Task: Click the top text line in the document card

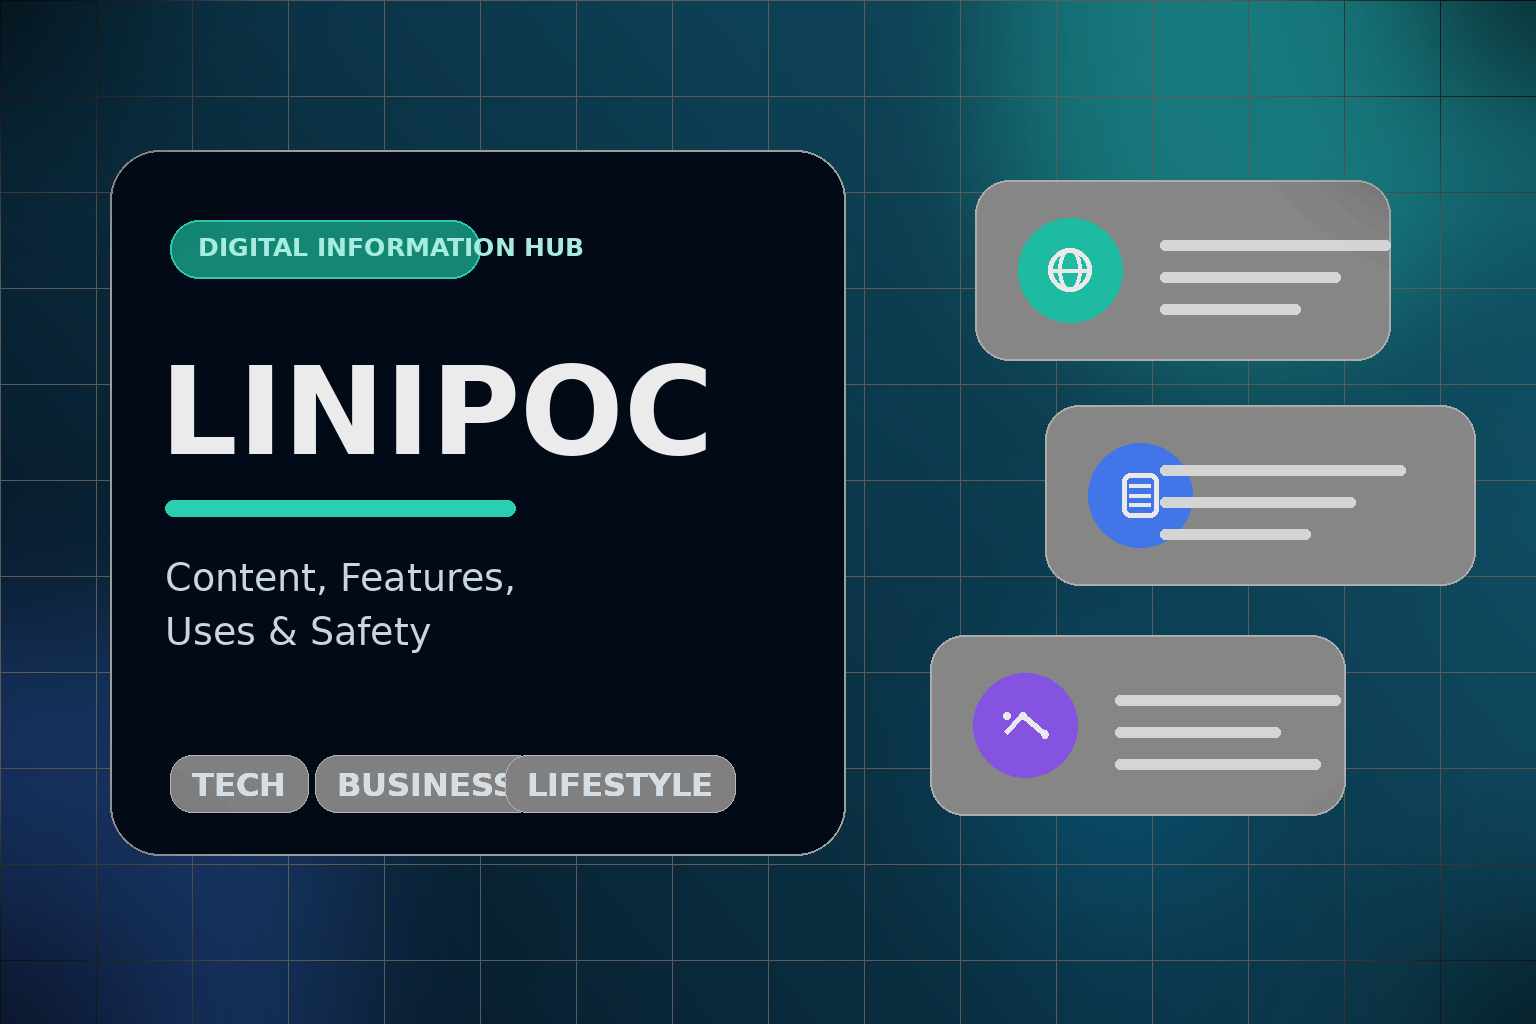Action: pyautogui.click(x=1283, y=471)
